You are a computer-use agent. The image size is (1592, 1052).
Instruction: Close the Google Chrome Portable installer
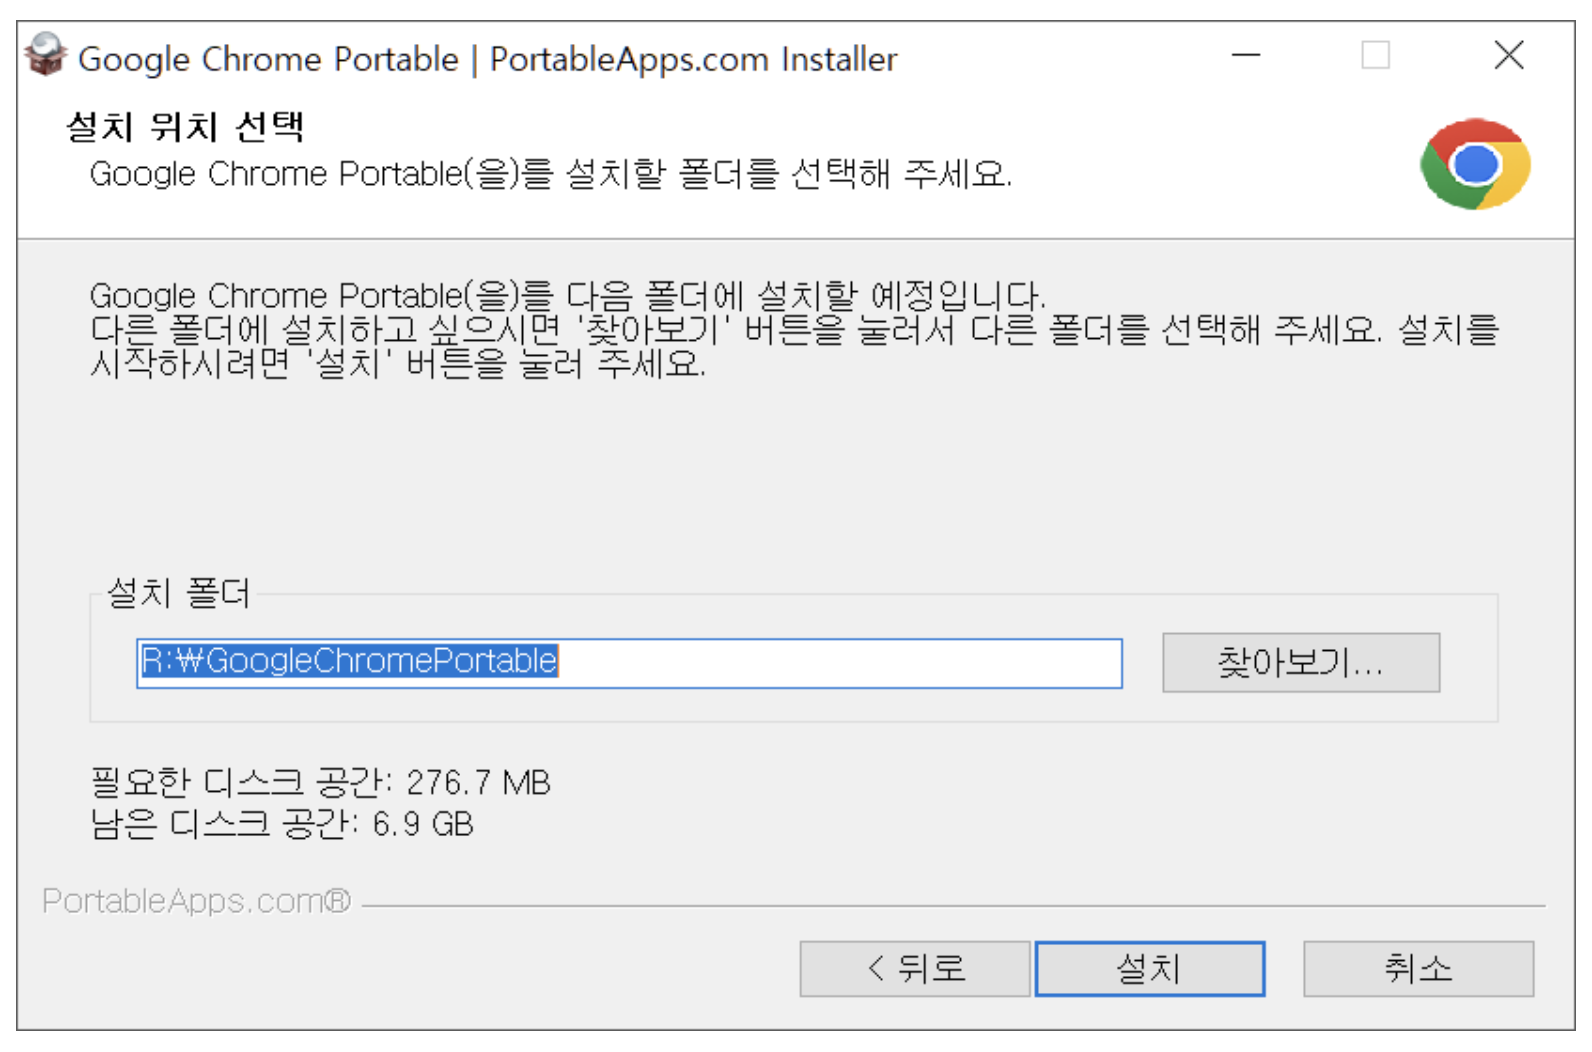(1509, 55)
